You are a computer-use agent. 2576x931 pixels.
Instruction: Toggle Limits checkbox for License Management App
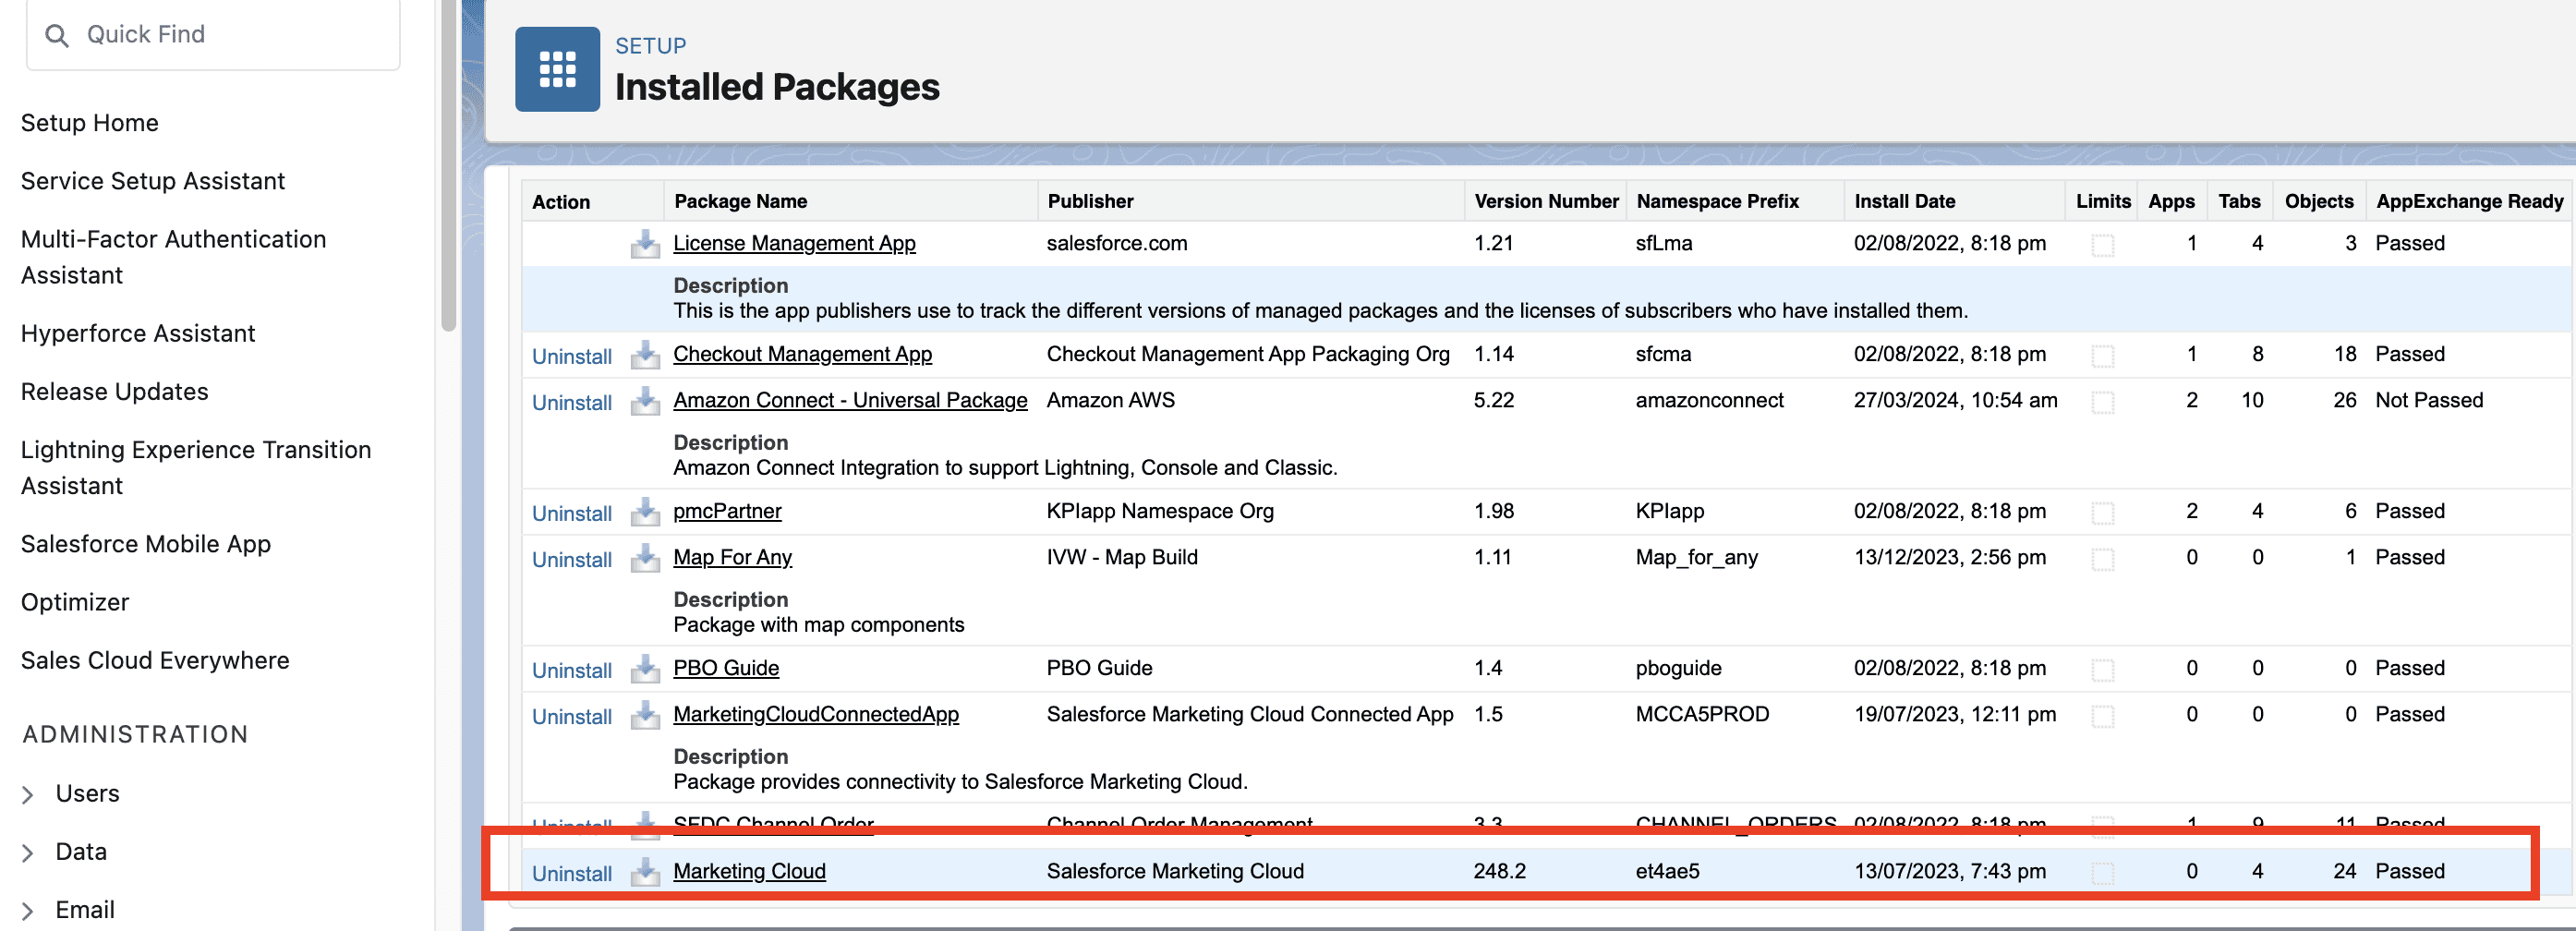point(2103,245)
